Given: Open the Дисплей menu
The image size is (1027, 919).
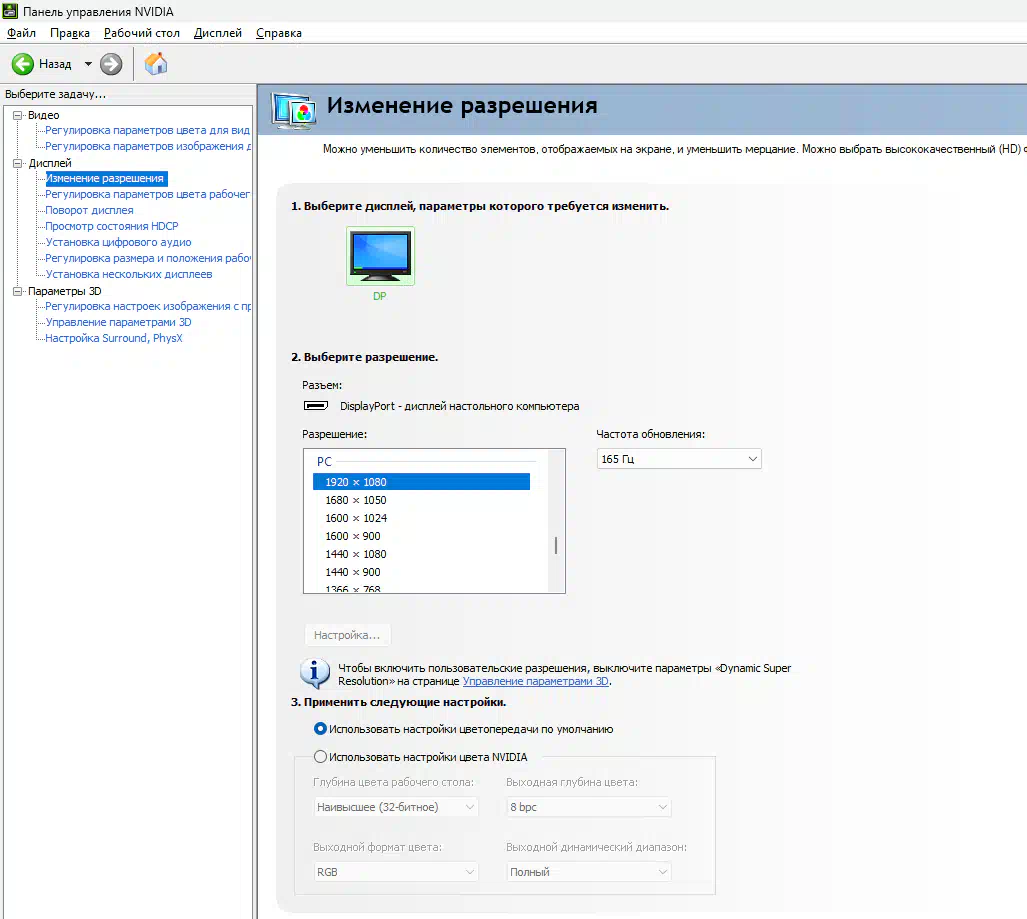Looking at the screenshot, I should [x=217, y=33].
